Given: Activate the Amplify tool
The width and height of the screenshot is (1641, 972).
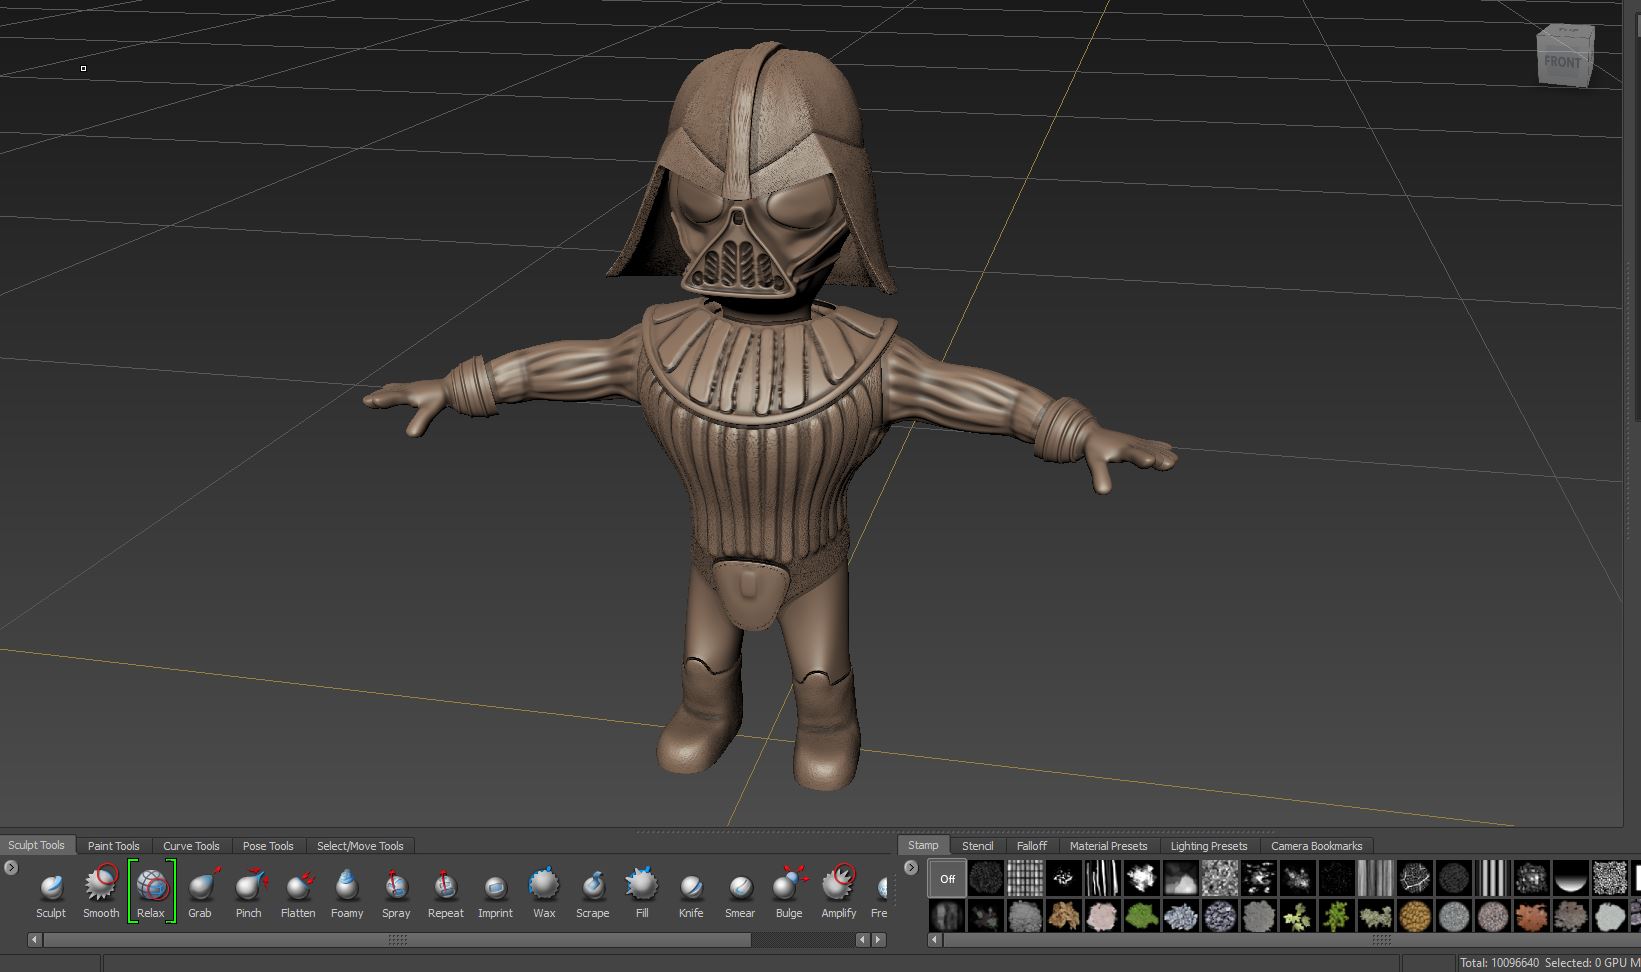Looking at the screenshot, I should [x=839, y=886].
